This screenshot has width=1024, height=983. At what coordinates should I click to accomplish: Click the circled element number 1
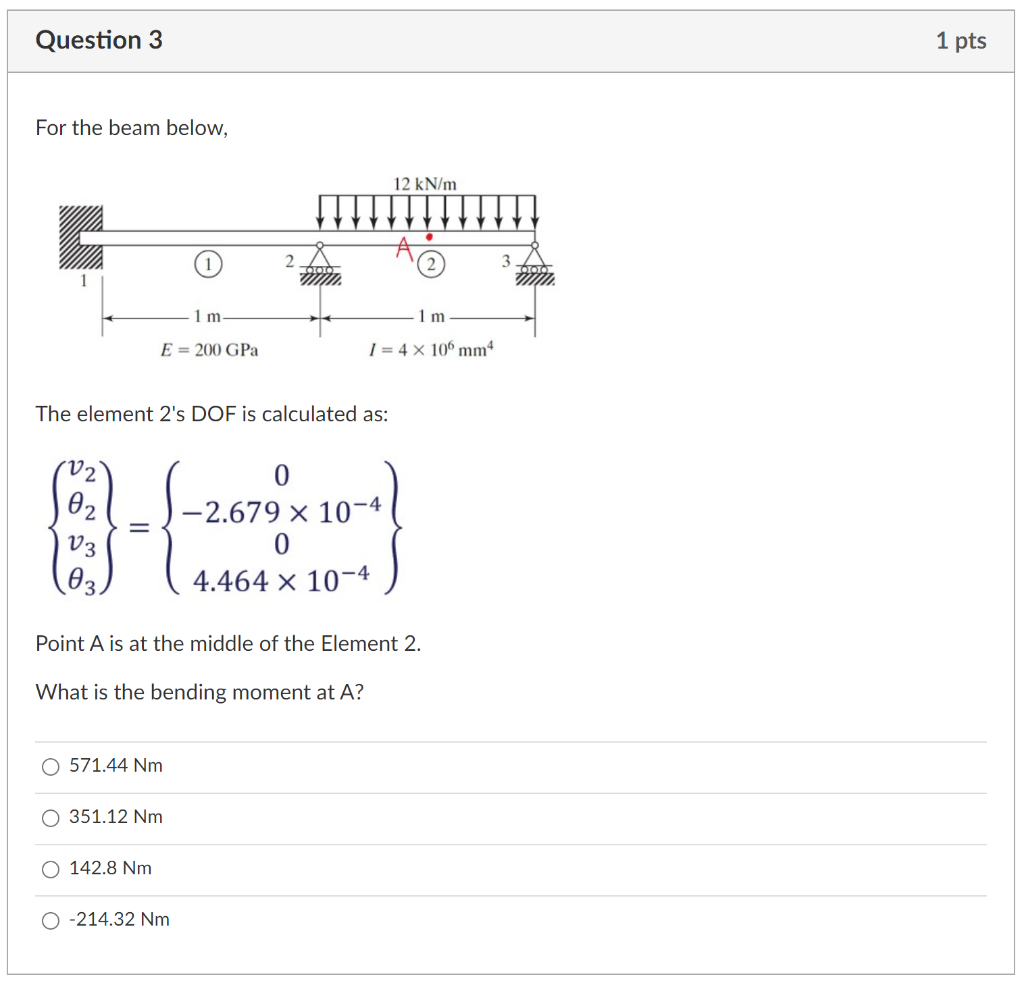tap(207, 263)
